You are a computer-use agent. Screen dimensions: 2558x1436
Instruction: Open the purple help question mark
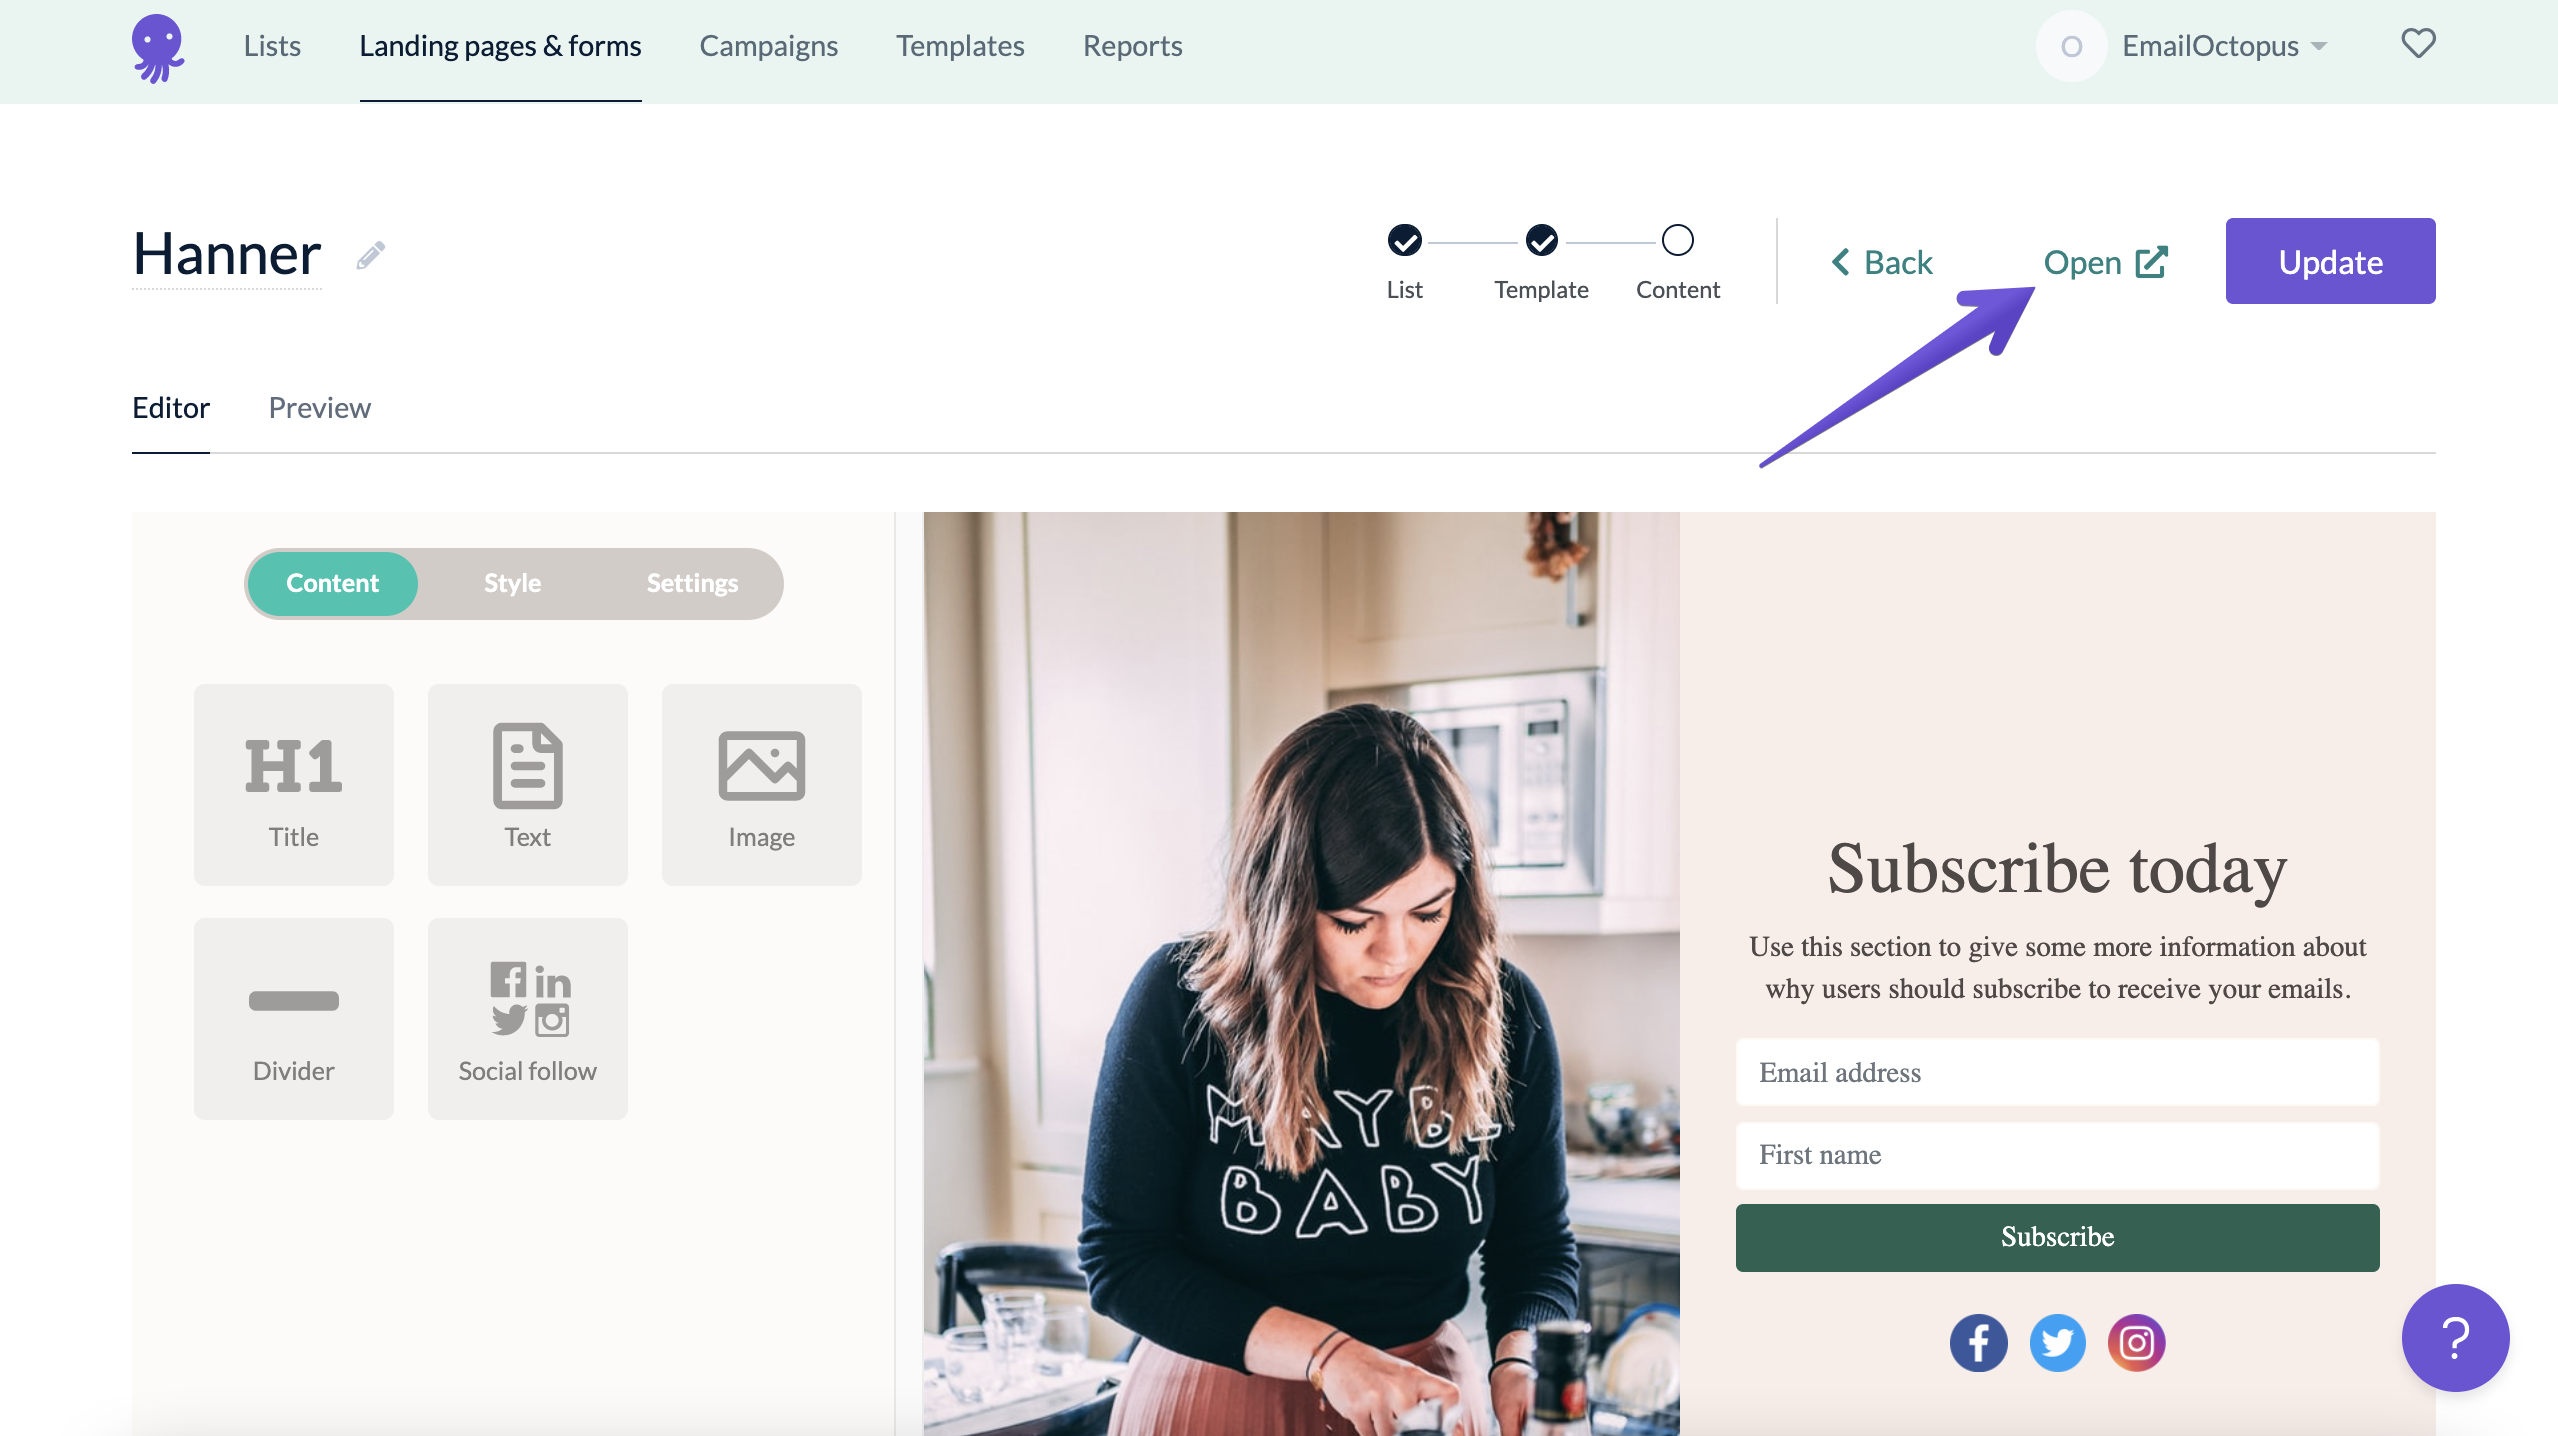(2455, 1338)
